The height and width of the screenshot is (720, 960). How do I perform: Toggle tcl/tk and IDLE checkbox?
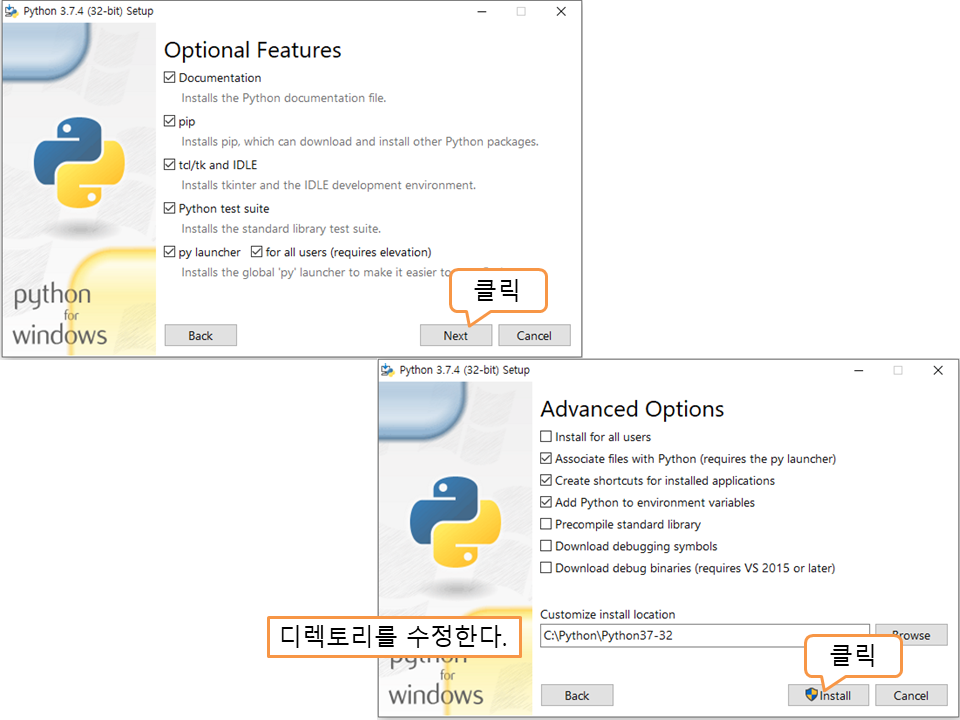(x=170, y=165)
